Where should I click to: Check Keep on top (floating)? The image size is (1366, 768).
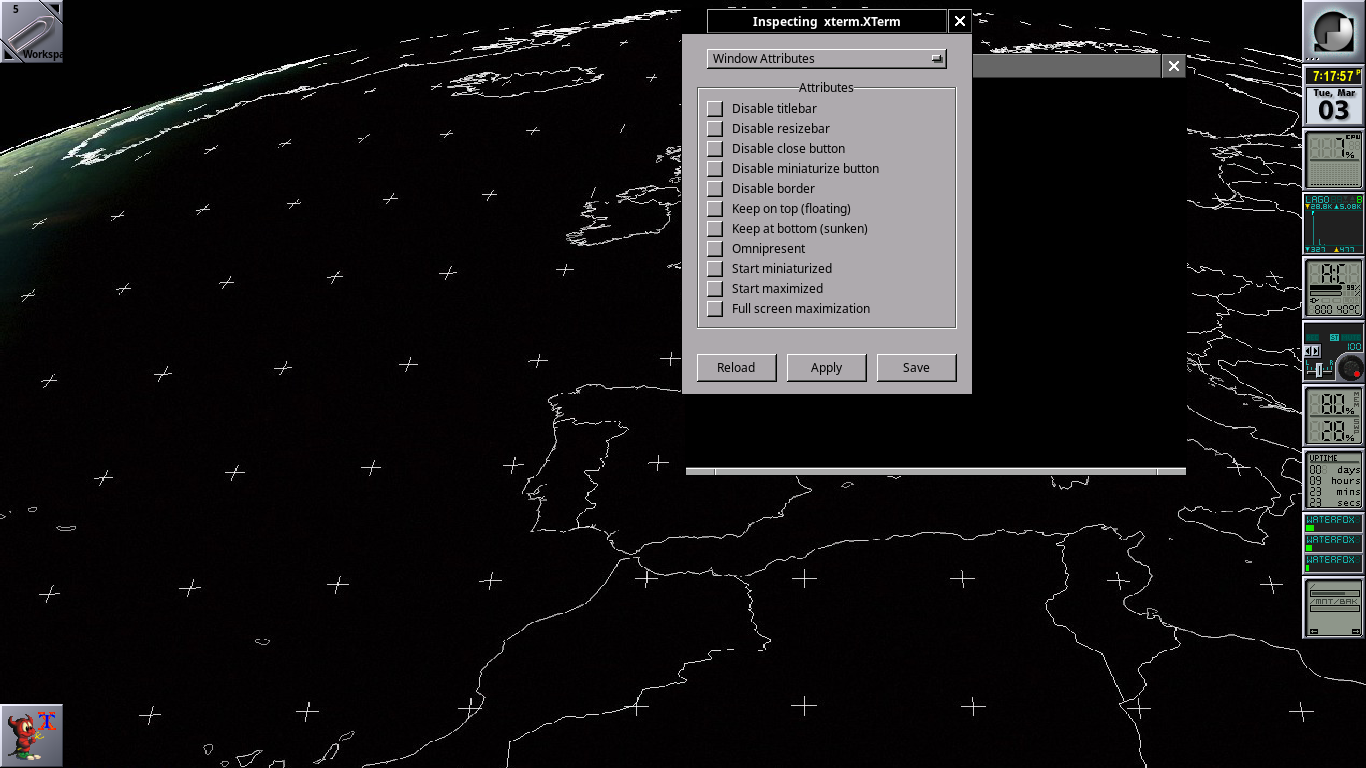(x=715, y=208)
